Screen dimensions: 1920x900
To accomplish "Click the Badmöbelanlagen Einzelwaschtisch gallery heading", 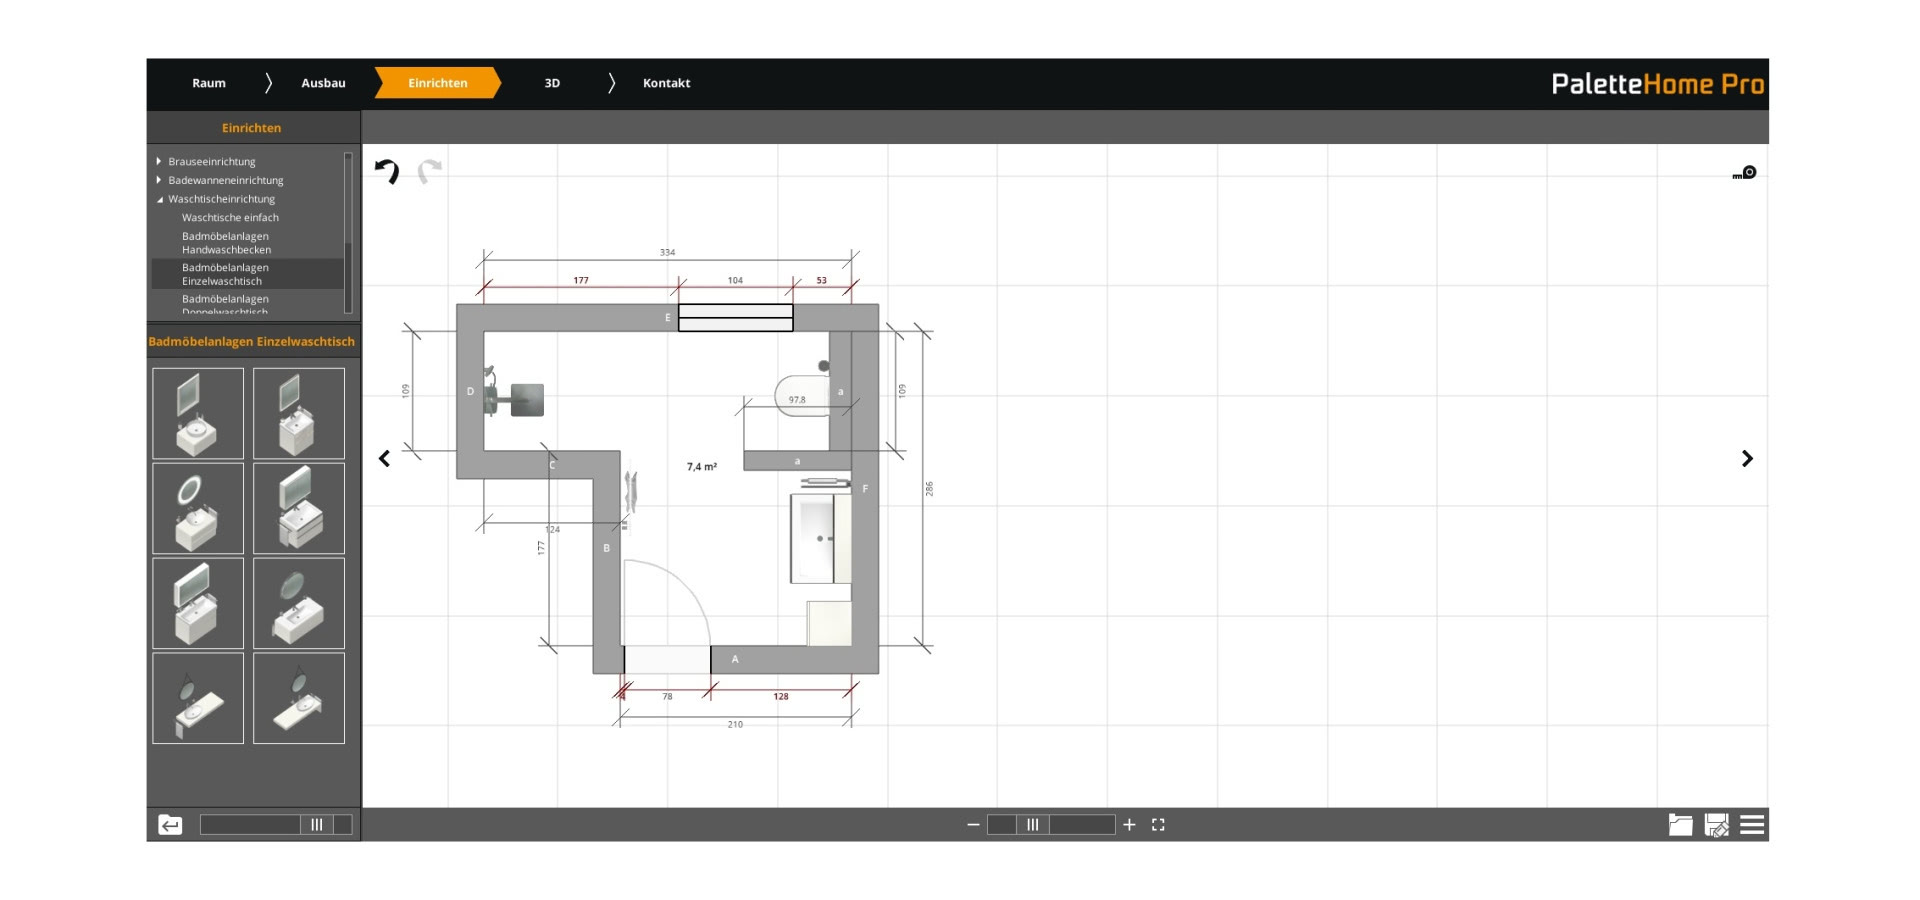I will click(251, 342).
